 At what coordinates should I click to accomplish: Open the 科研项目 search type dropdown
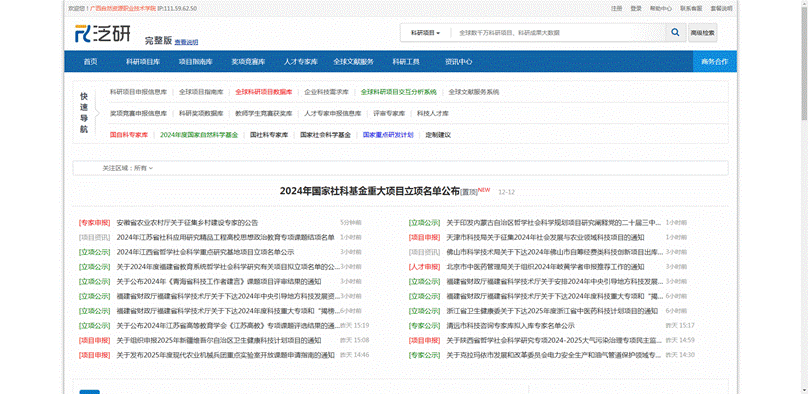click(425, 32)
